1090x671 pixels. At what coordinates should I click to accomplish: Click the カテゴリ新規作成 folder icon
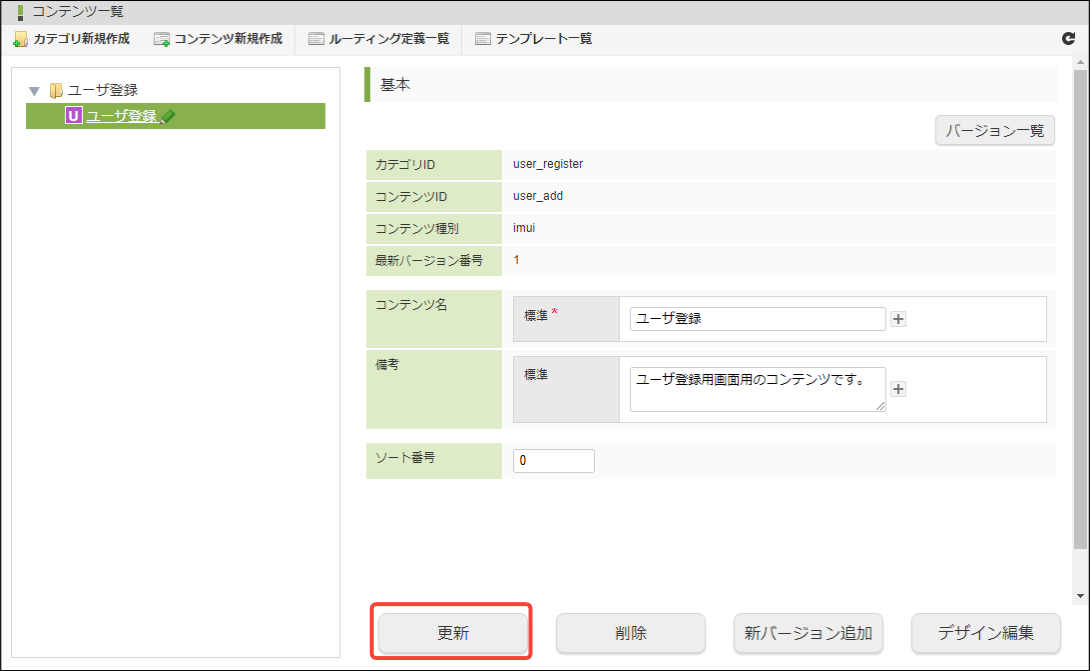pos(20,39)
